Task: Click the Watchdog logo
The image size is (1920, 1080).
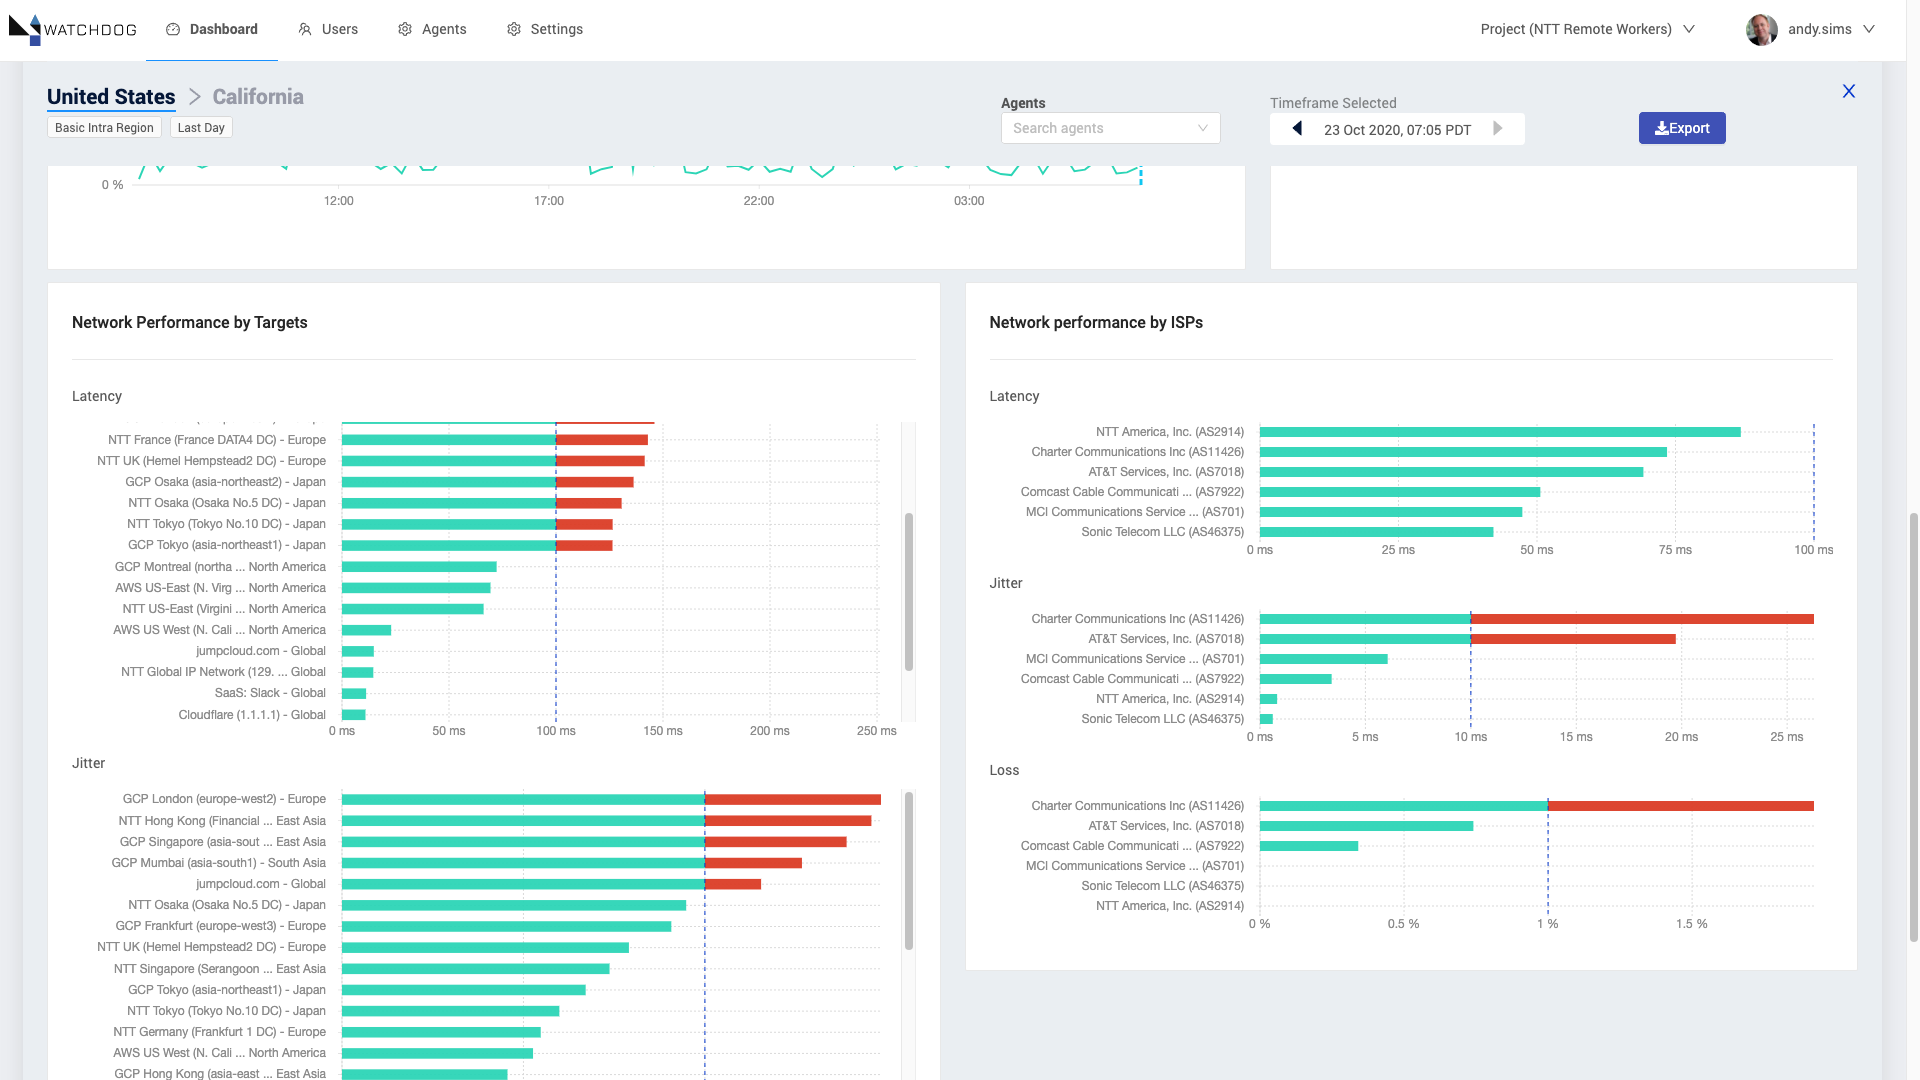Action: [72, 29]
